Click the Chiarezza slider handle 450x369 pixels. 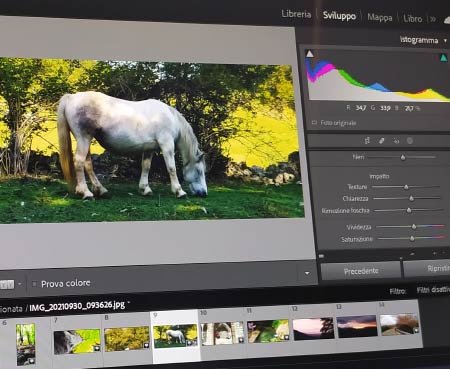pyautogui.click(x=411, y=199)
